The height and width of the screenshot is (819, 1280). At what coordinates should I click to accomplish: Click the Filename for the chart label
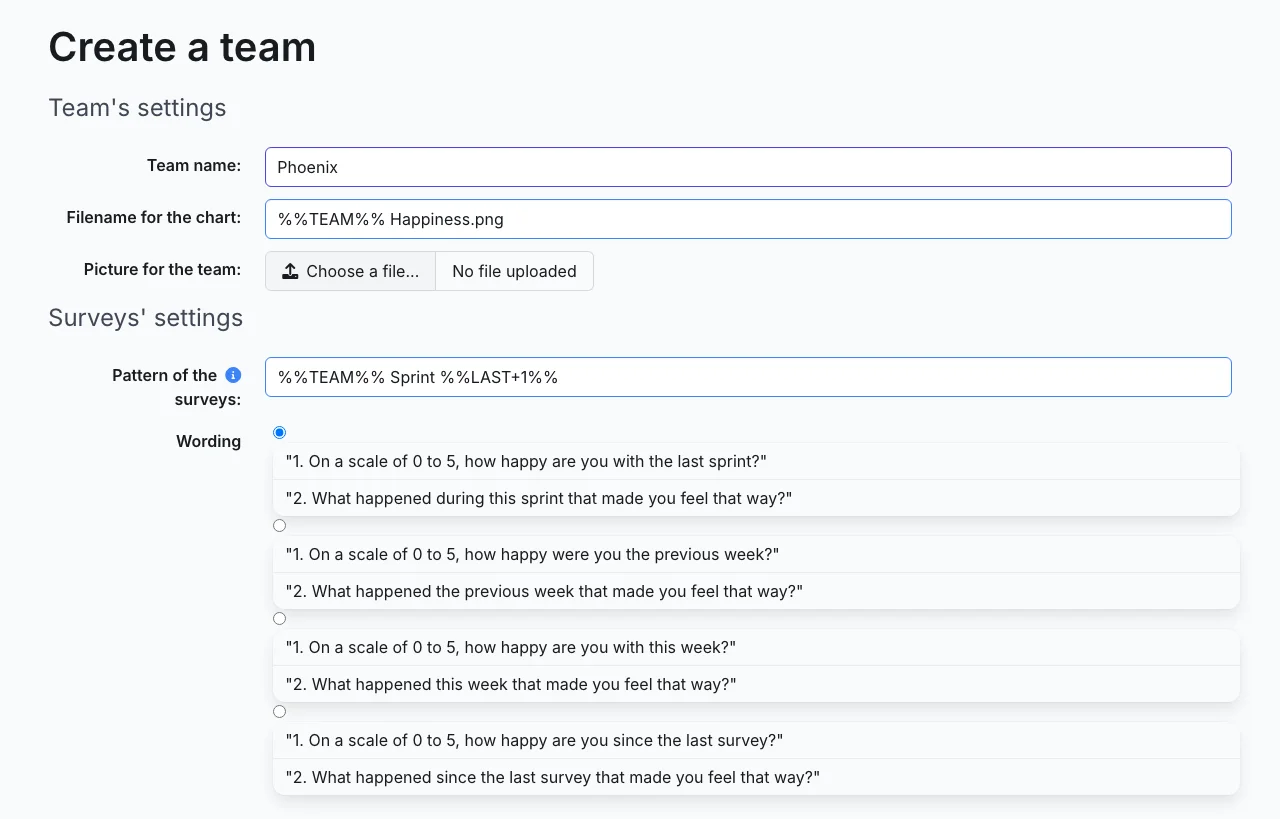click(154, 217)
